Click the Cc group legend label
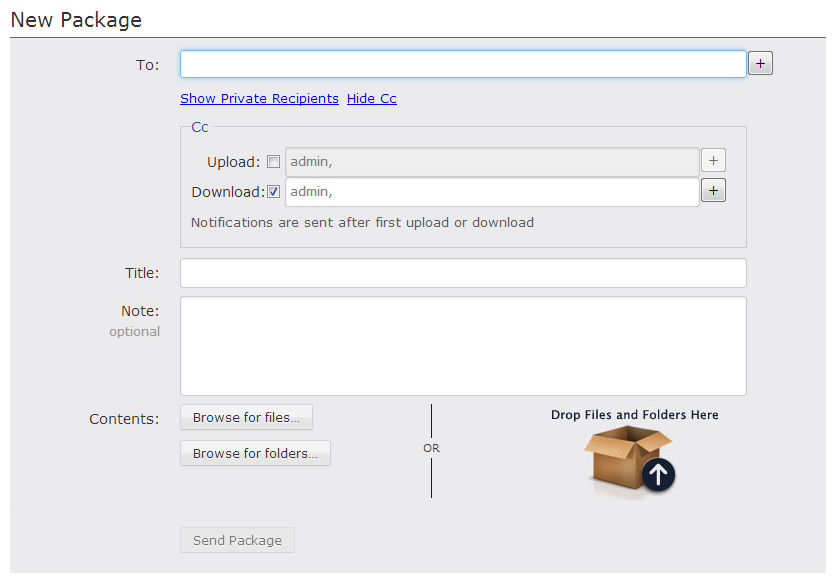The image size is (834, 581). [199, 127]
